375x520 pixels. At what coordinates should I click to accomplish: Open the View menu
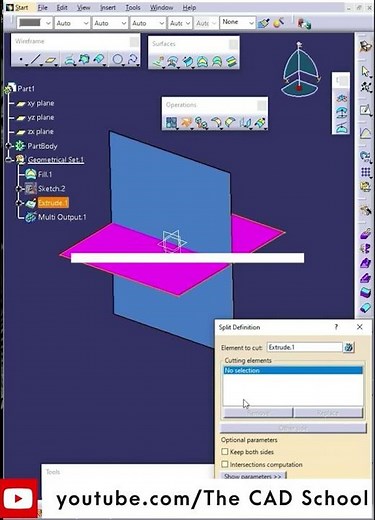(83, 7)
